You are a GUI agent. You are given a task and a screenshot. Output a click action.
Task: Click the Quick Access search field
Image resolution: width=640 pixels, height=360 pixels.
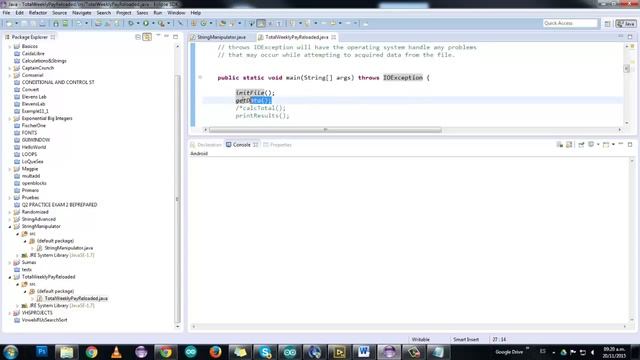[x=570, y=23]
